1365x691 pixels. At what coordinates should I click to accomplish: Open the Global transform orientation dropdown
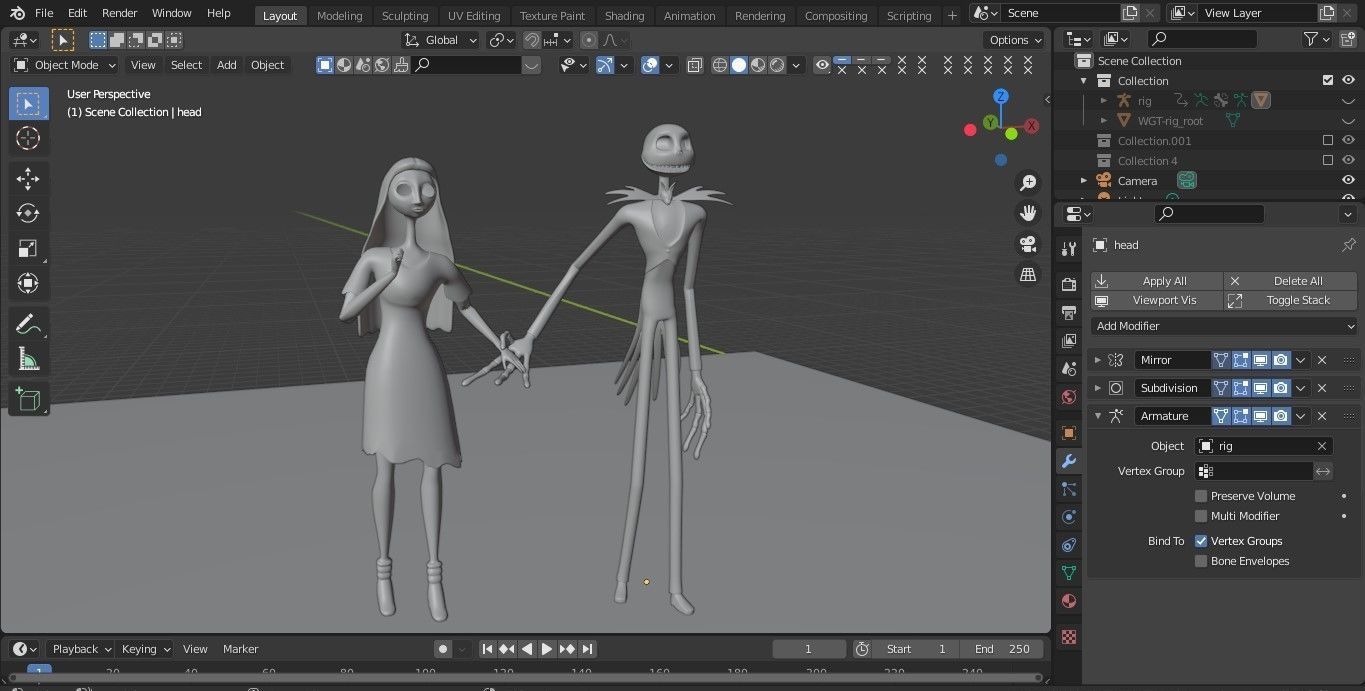coord(440,40)
